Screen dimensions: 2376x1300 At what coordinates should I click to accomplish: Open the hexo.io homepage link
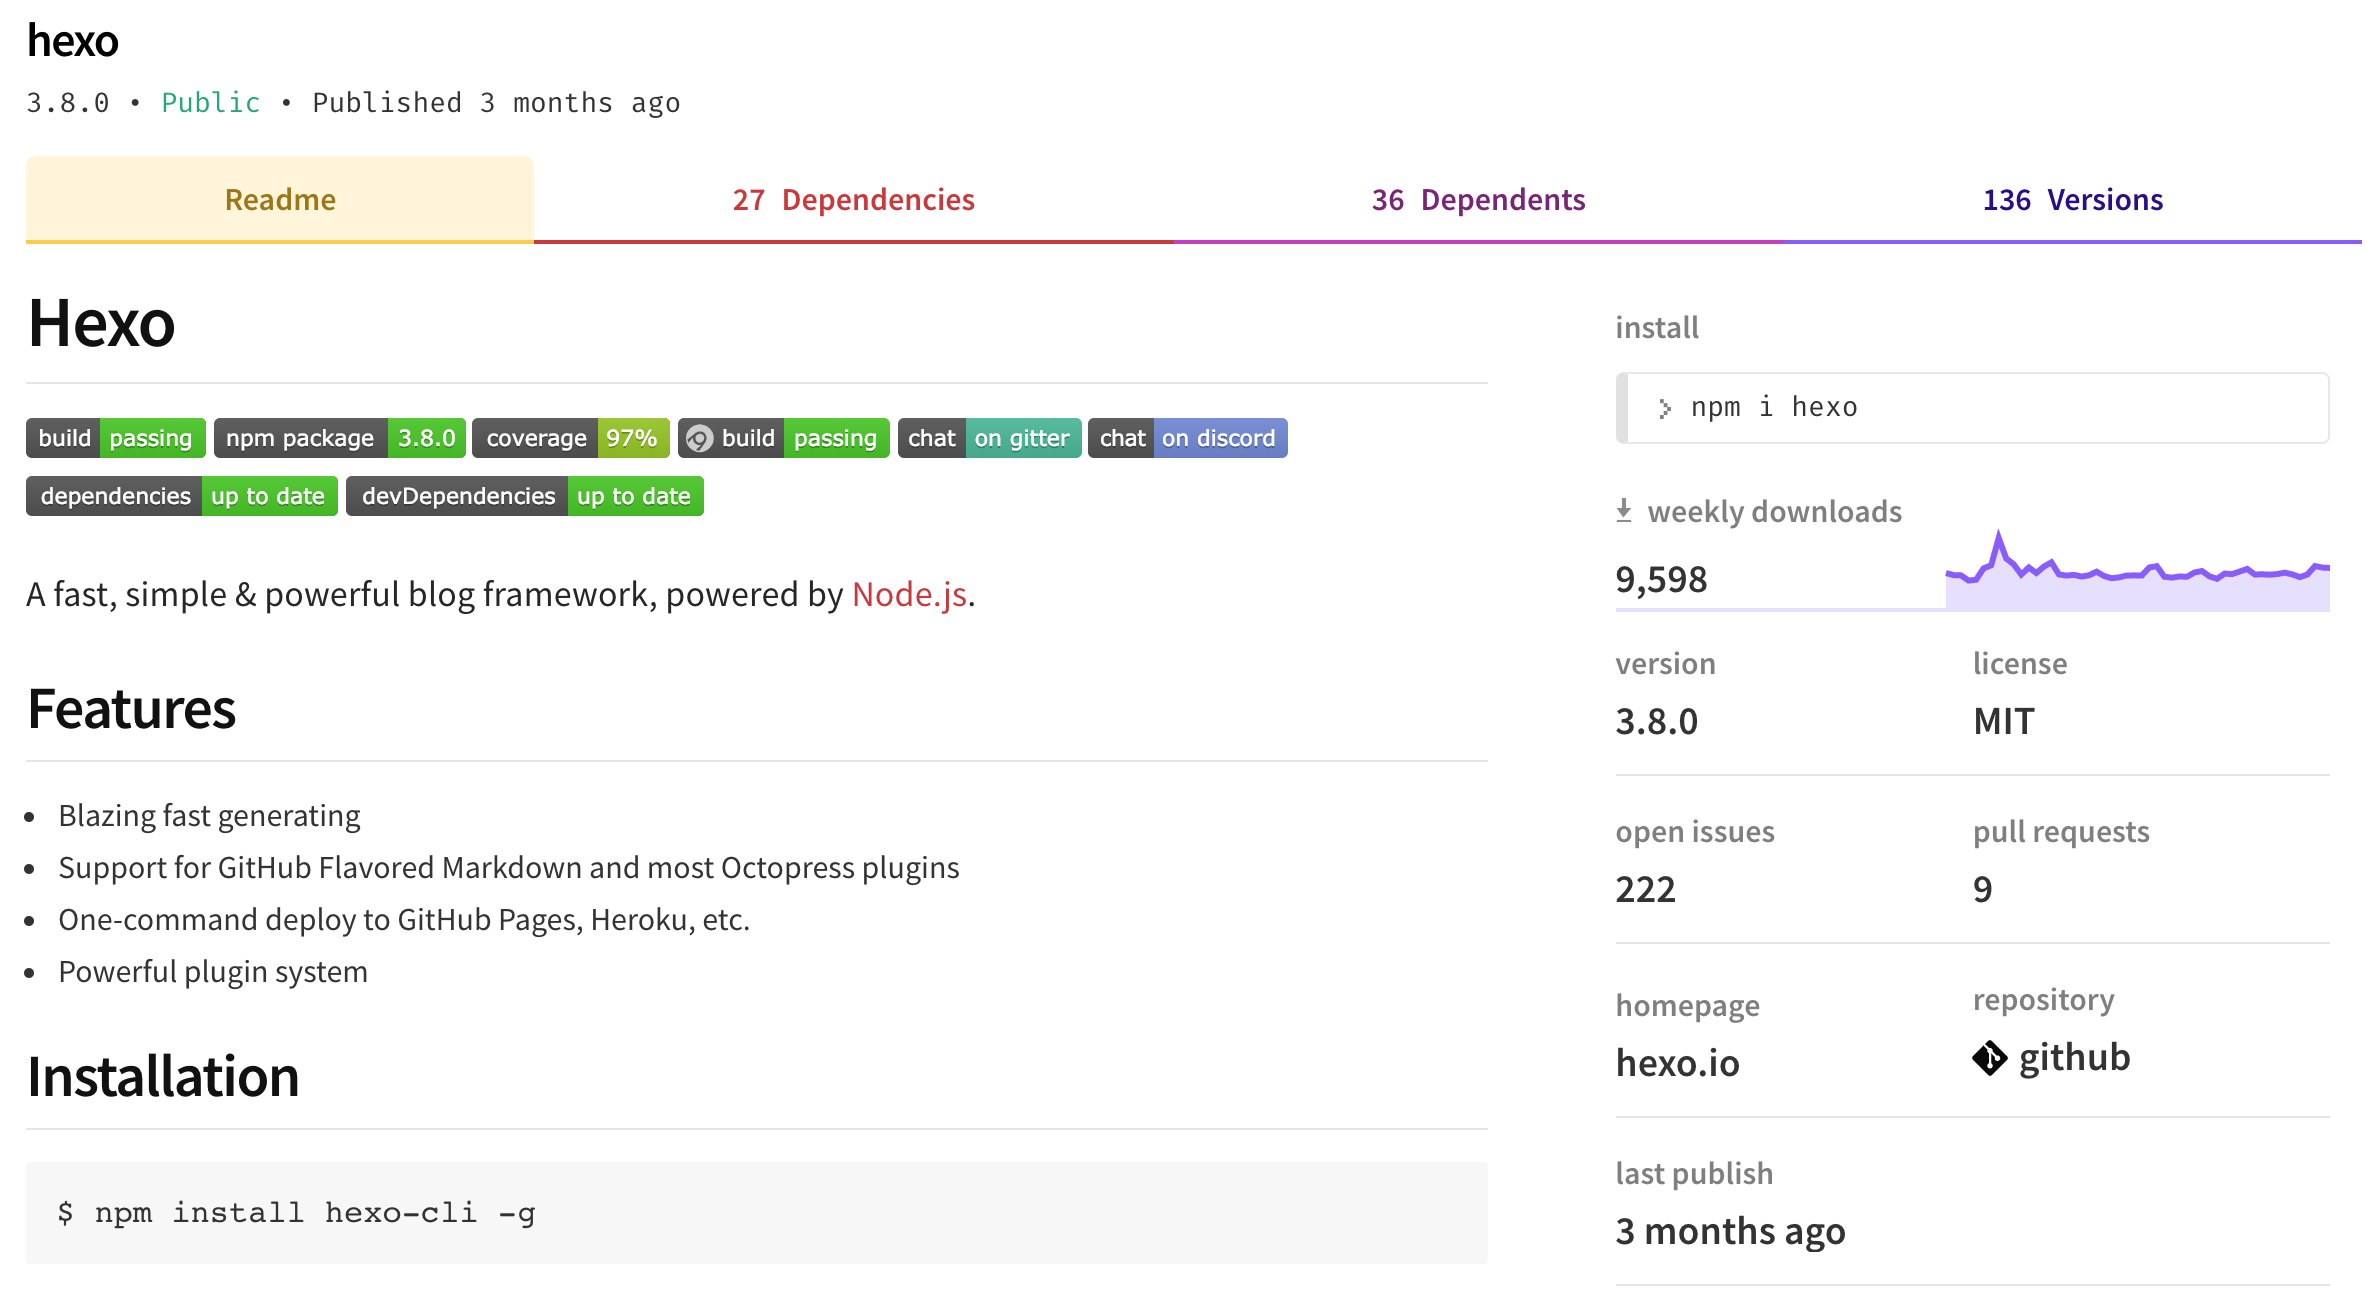pos(1677,1063)
